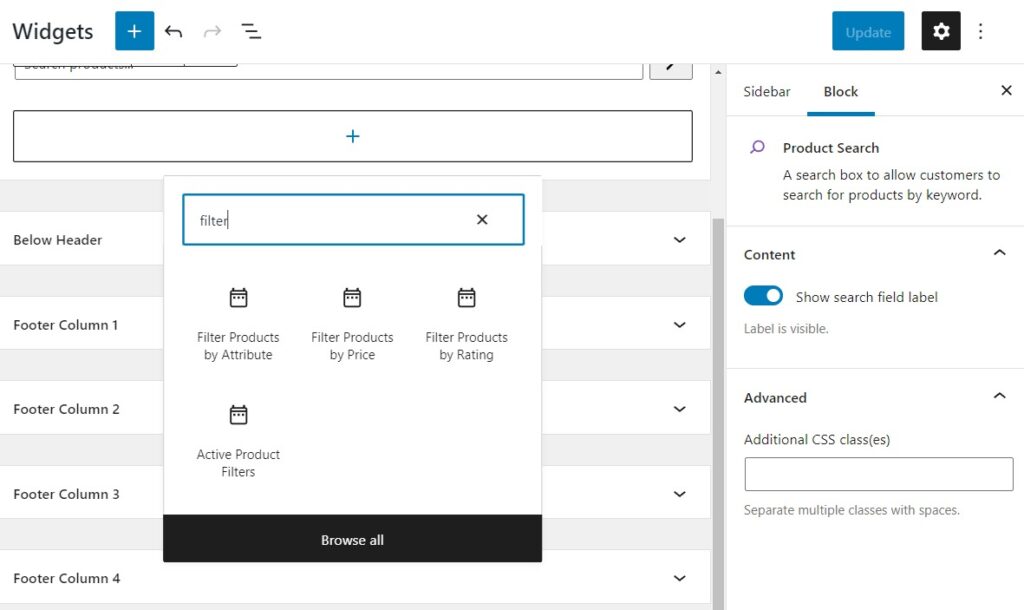Switch to the Block tab
1024x610 pixels.
pyautogui.click(x=840, y=91)
